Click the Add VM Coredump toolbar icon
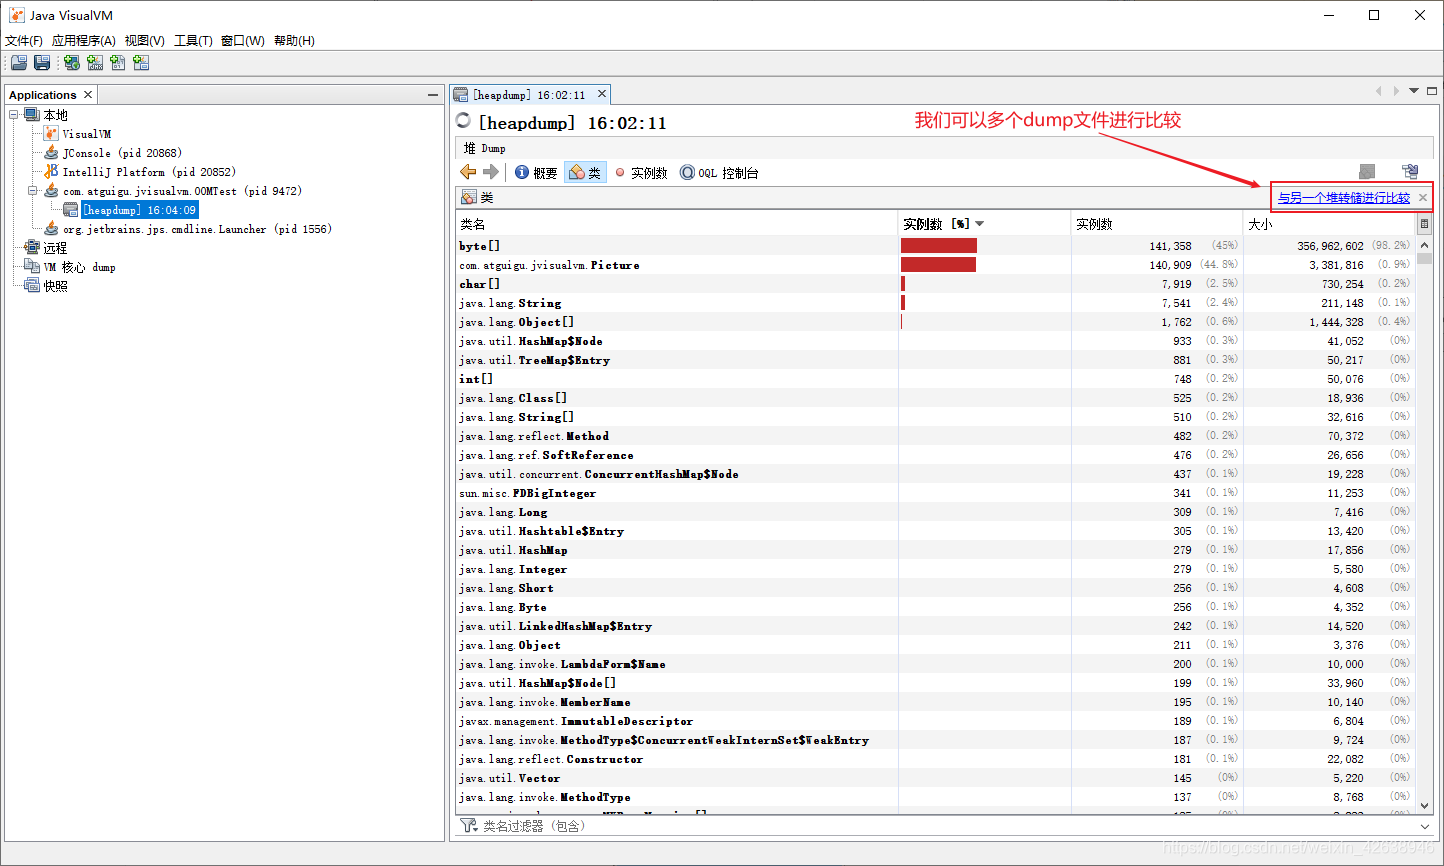1444x866 pixels. point(118,62)
